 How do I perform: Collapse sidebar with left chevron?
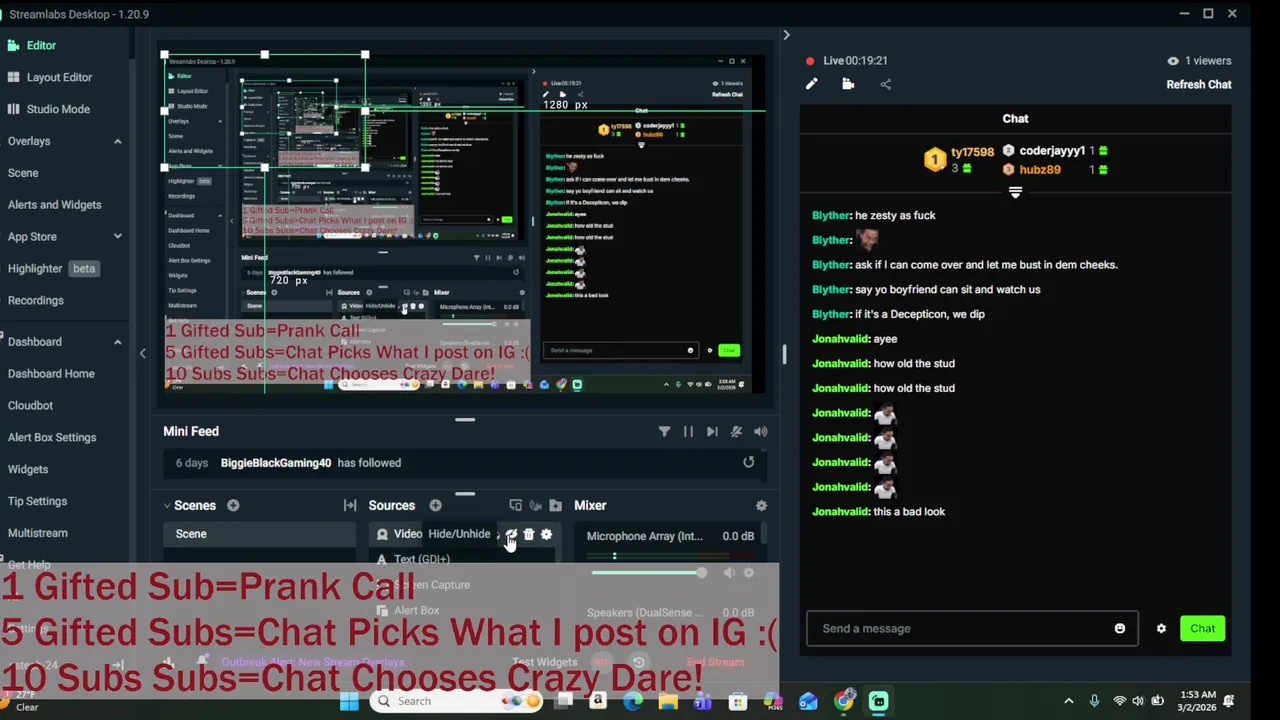coord(142,353)
